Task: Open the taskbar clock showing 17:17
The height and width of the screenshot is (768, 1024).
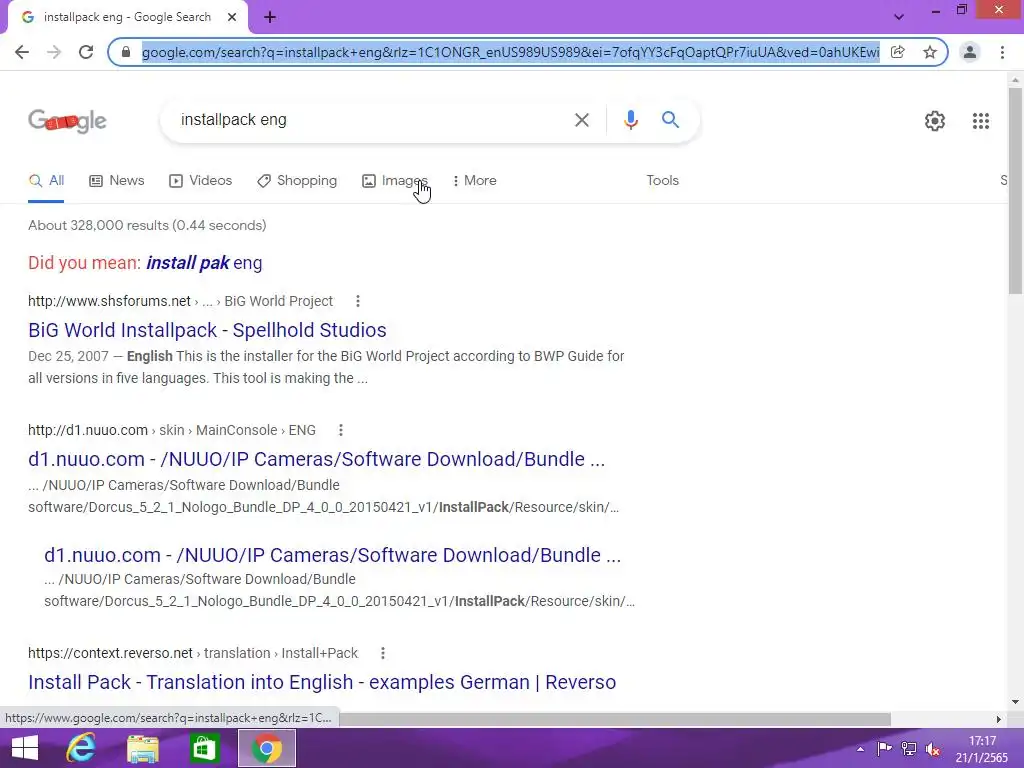Action: pos(982,749)
